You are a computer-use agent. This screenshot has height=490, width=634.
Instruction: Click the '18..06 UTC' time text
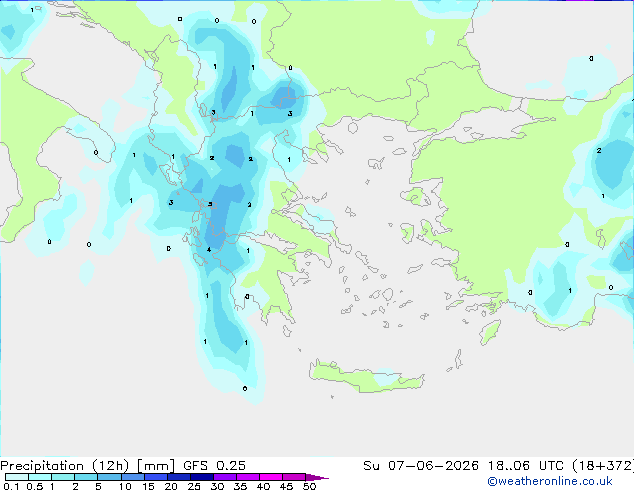(526, 466)
